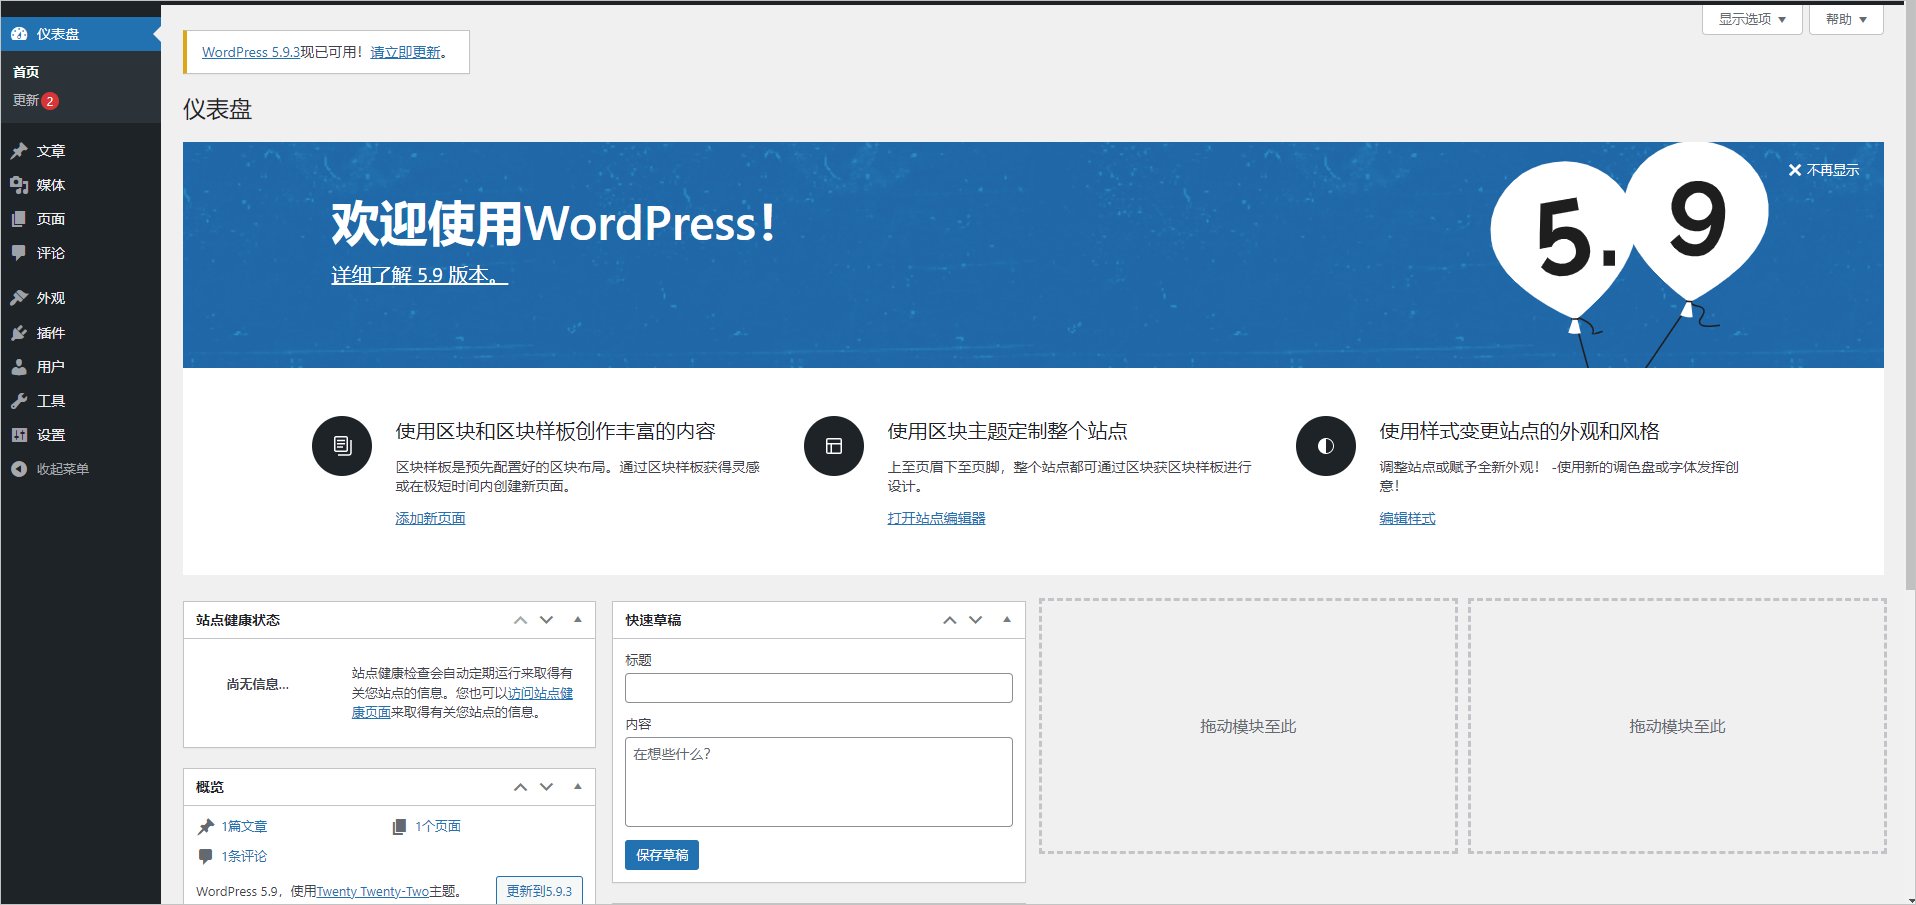Move 站点健康状态 panel up
The height and width of the screenshot is (905, 1916).
tap(520, 620)
